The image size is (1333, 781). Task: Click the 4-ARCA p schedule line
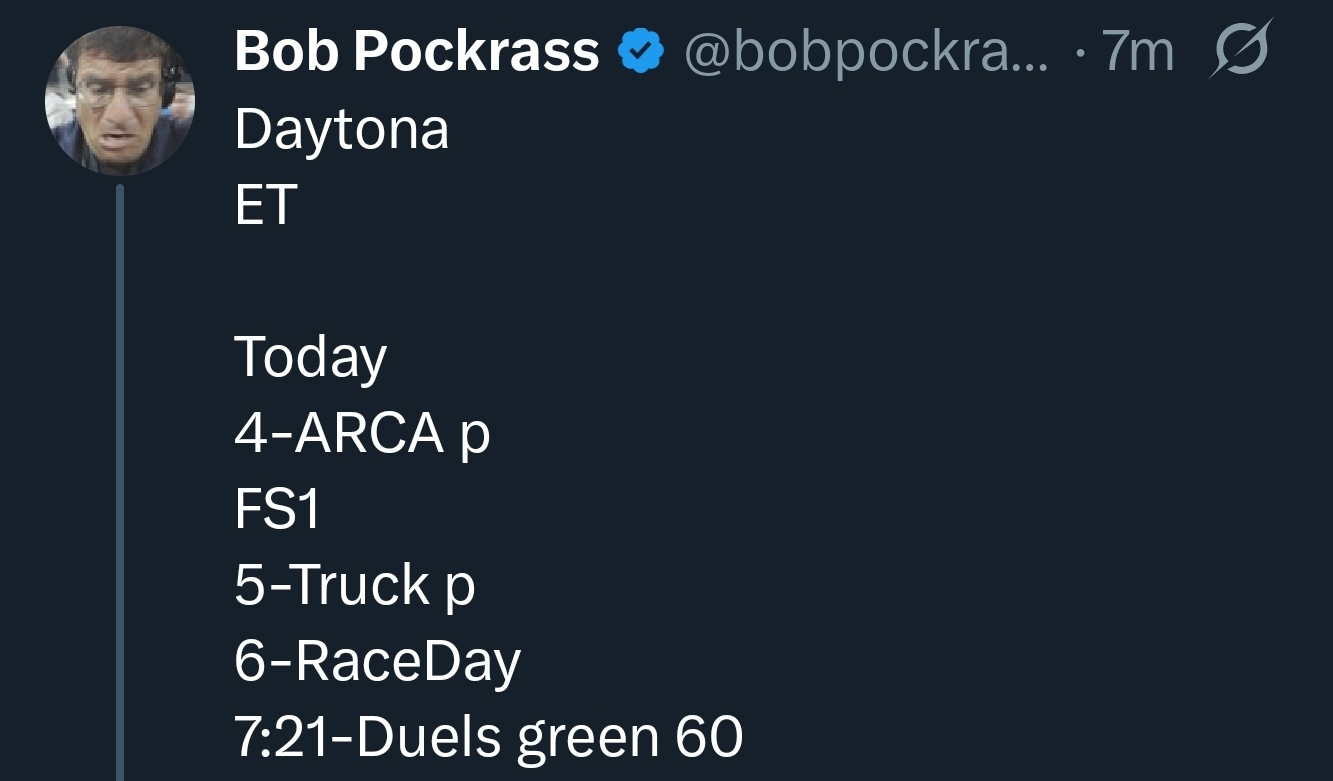click(362, 433)
